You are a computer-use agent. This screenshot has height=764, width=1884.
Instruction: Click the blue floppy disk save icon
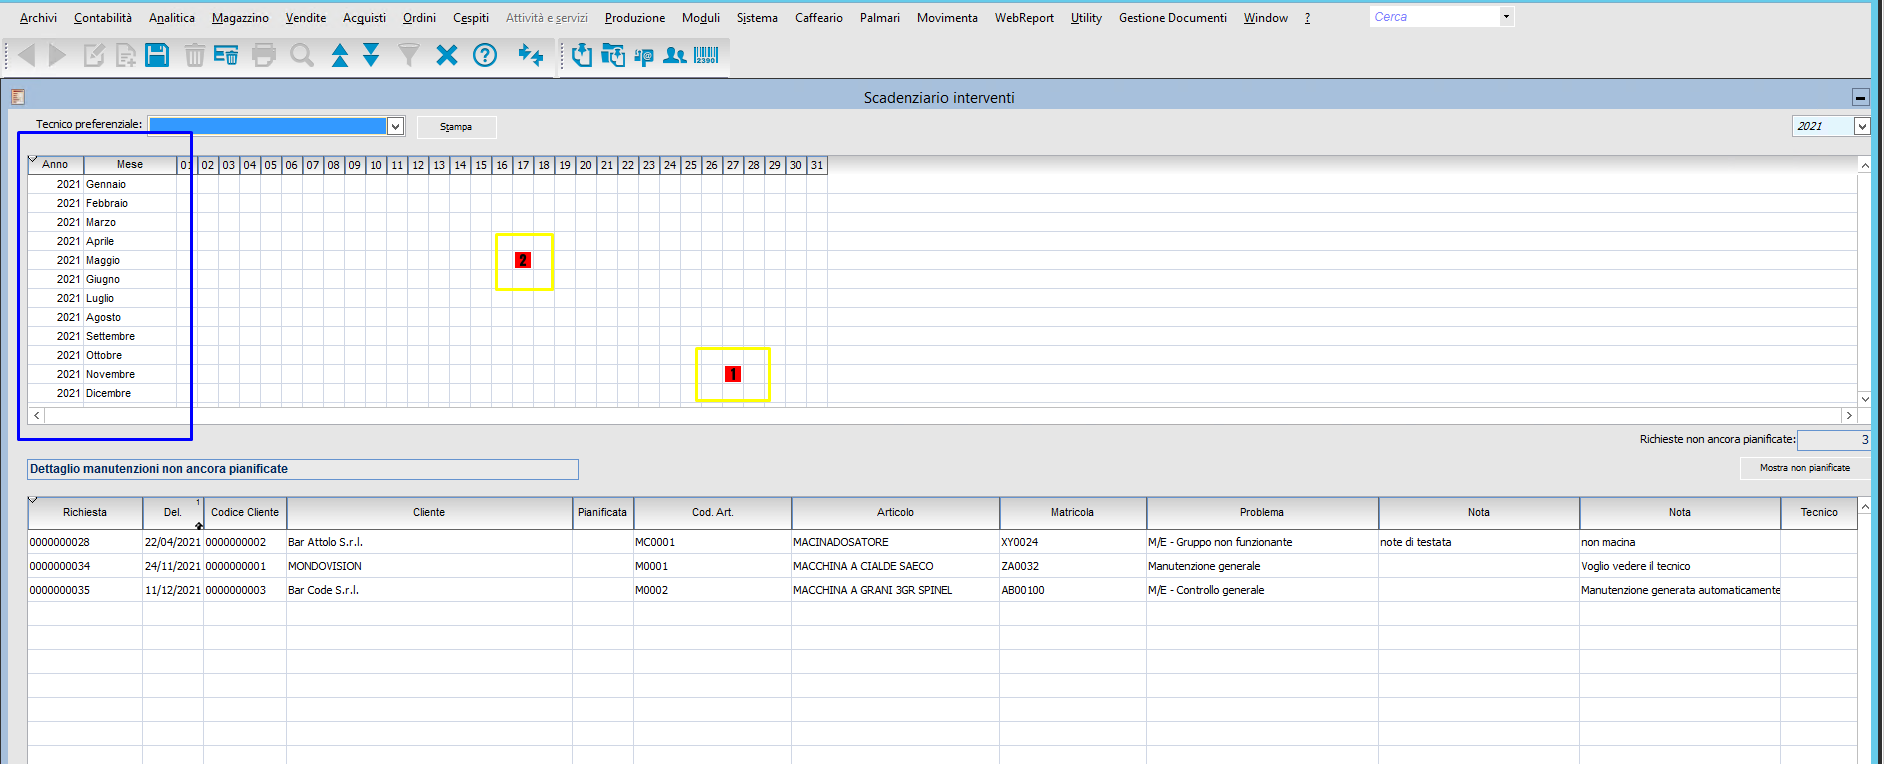pos(157,55)
